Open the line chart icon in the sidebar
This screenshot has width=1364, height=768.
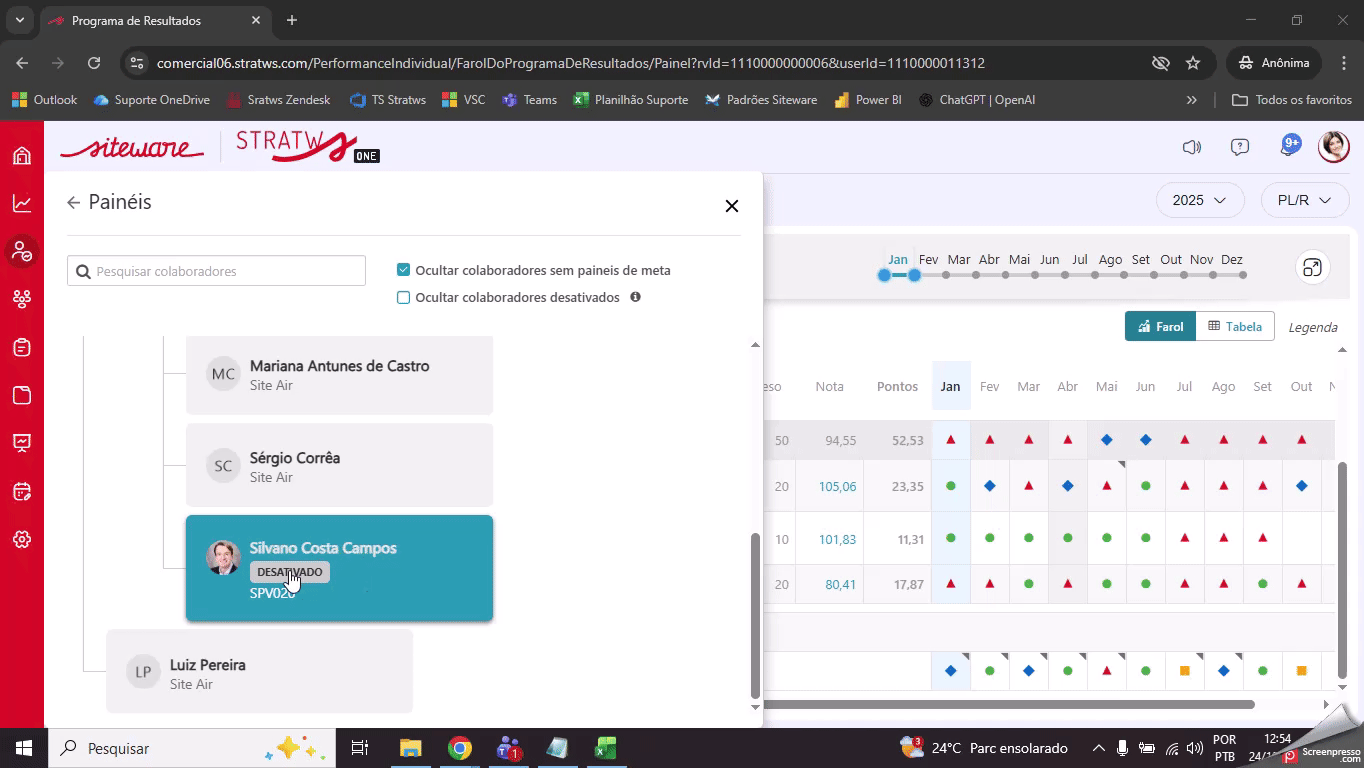coord(22,204)
